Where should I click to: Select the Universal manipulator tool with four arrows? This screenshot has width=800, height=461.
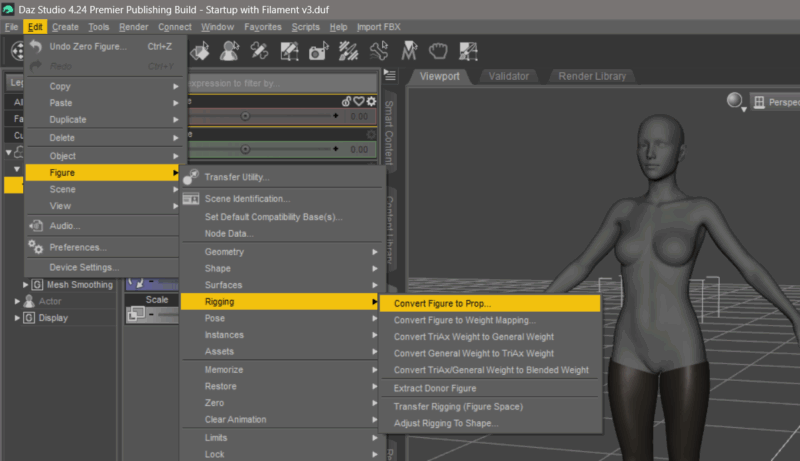point(18,51)
